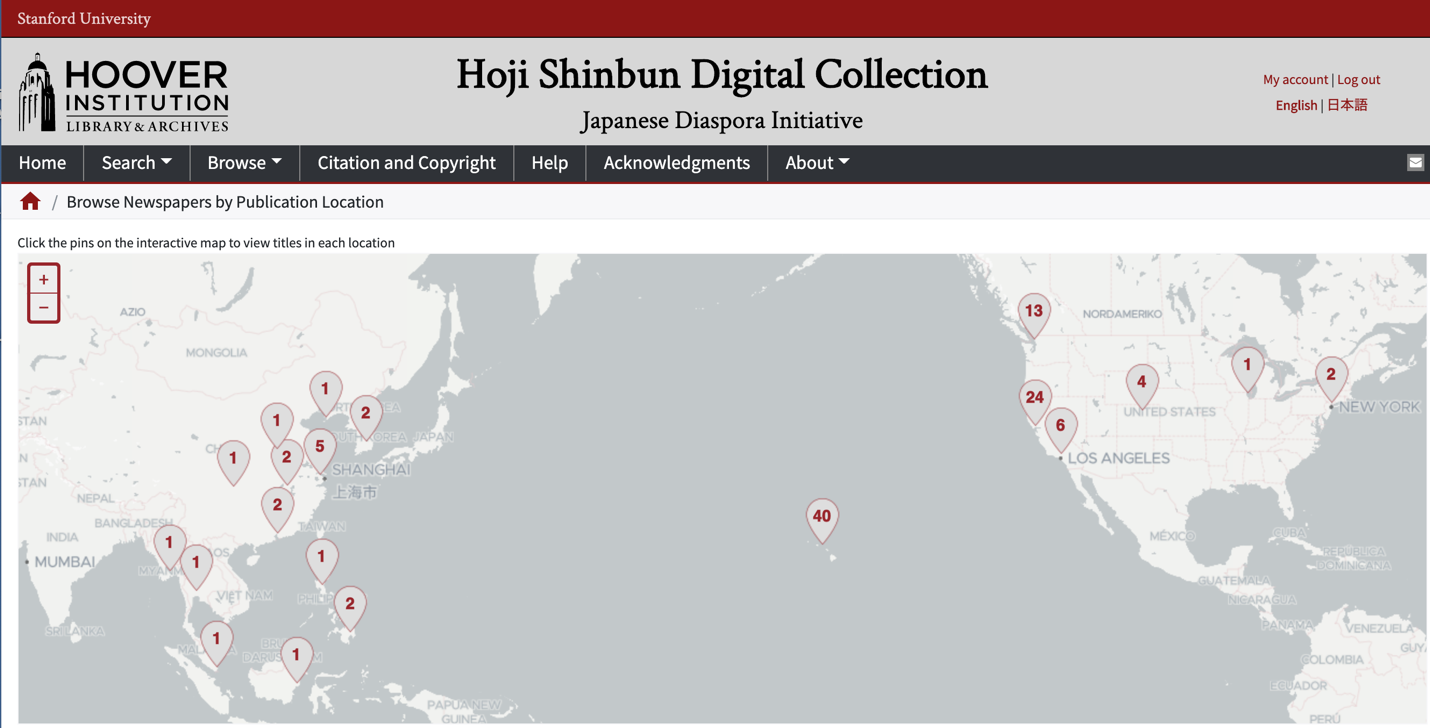Open Citation and Copyright page
This screenshot has height=728, width=1430.
[x=406, y=163]
